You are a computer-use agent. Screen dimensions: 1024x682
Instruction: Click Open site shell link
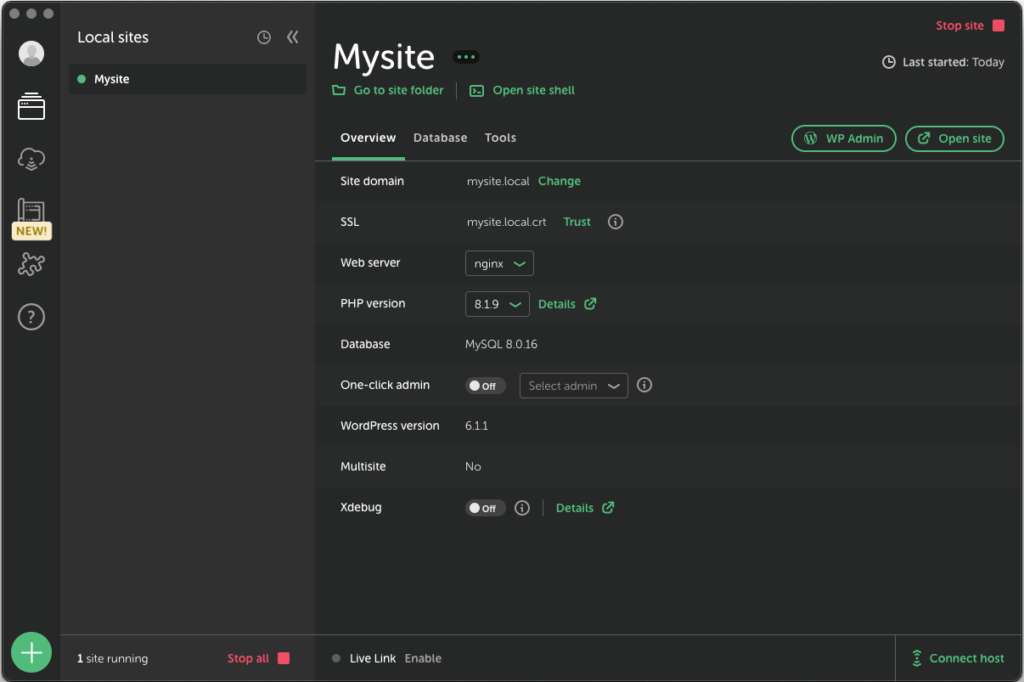pyautogui.click(x=534, y=90)
